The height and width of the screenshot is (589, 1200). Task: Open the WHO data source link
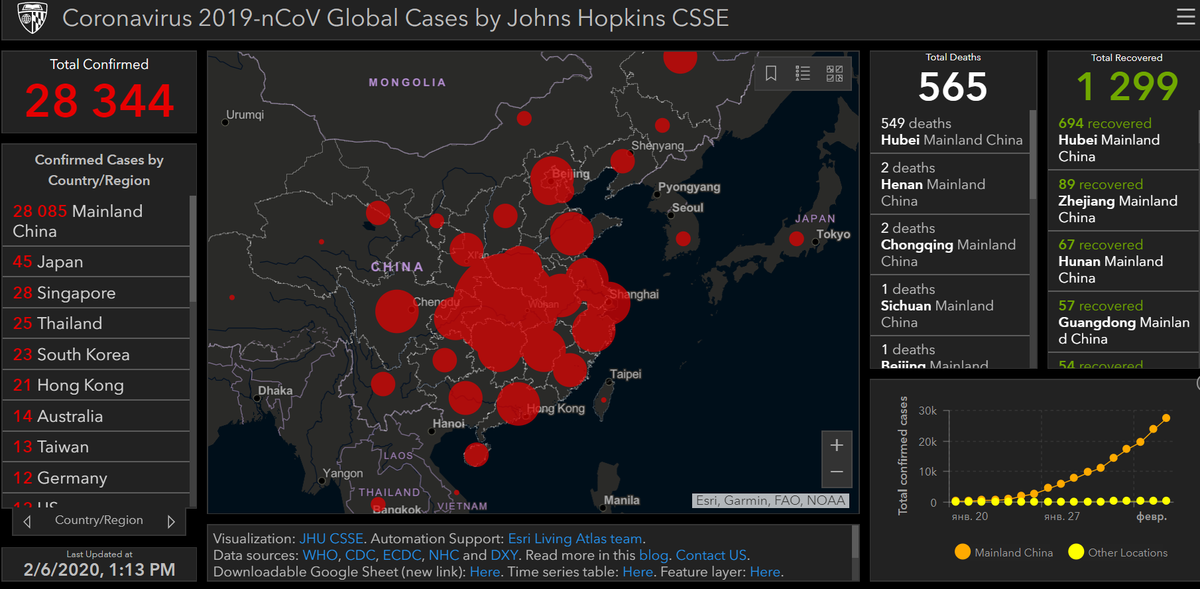(x=318, y=555)
